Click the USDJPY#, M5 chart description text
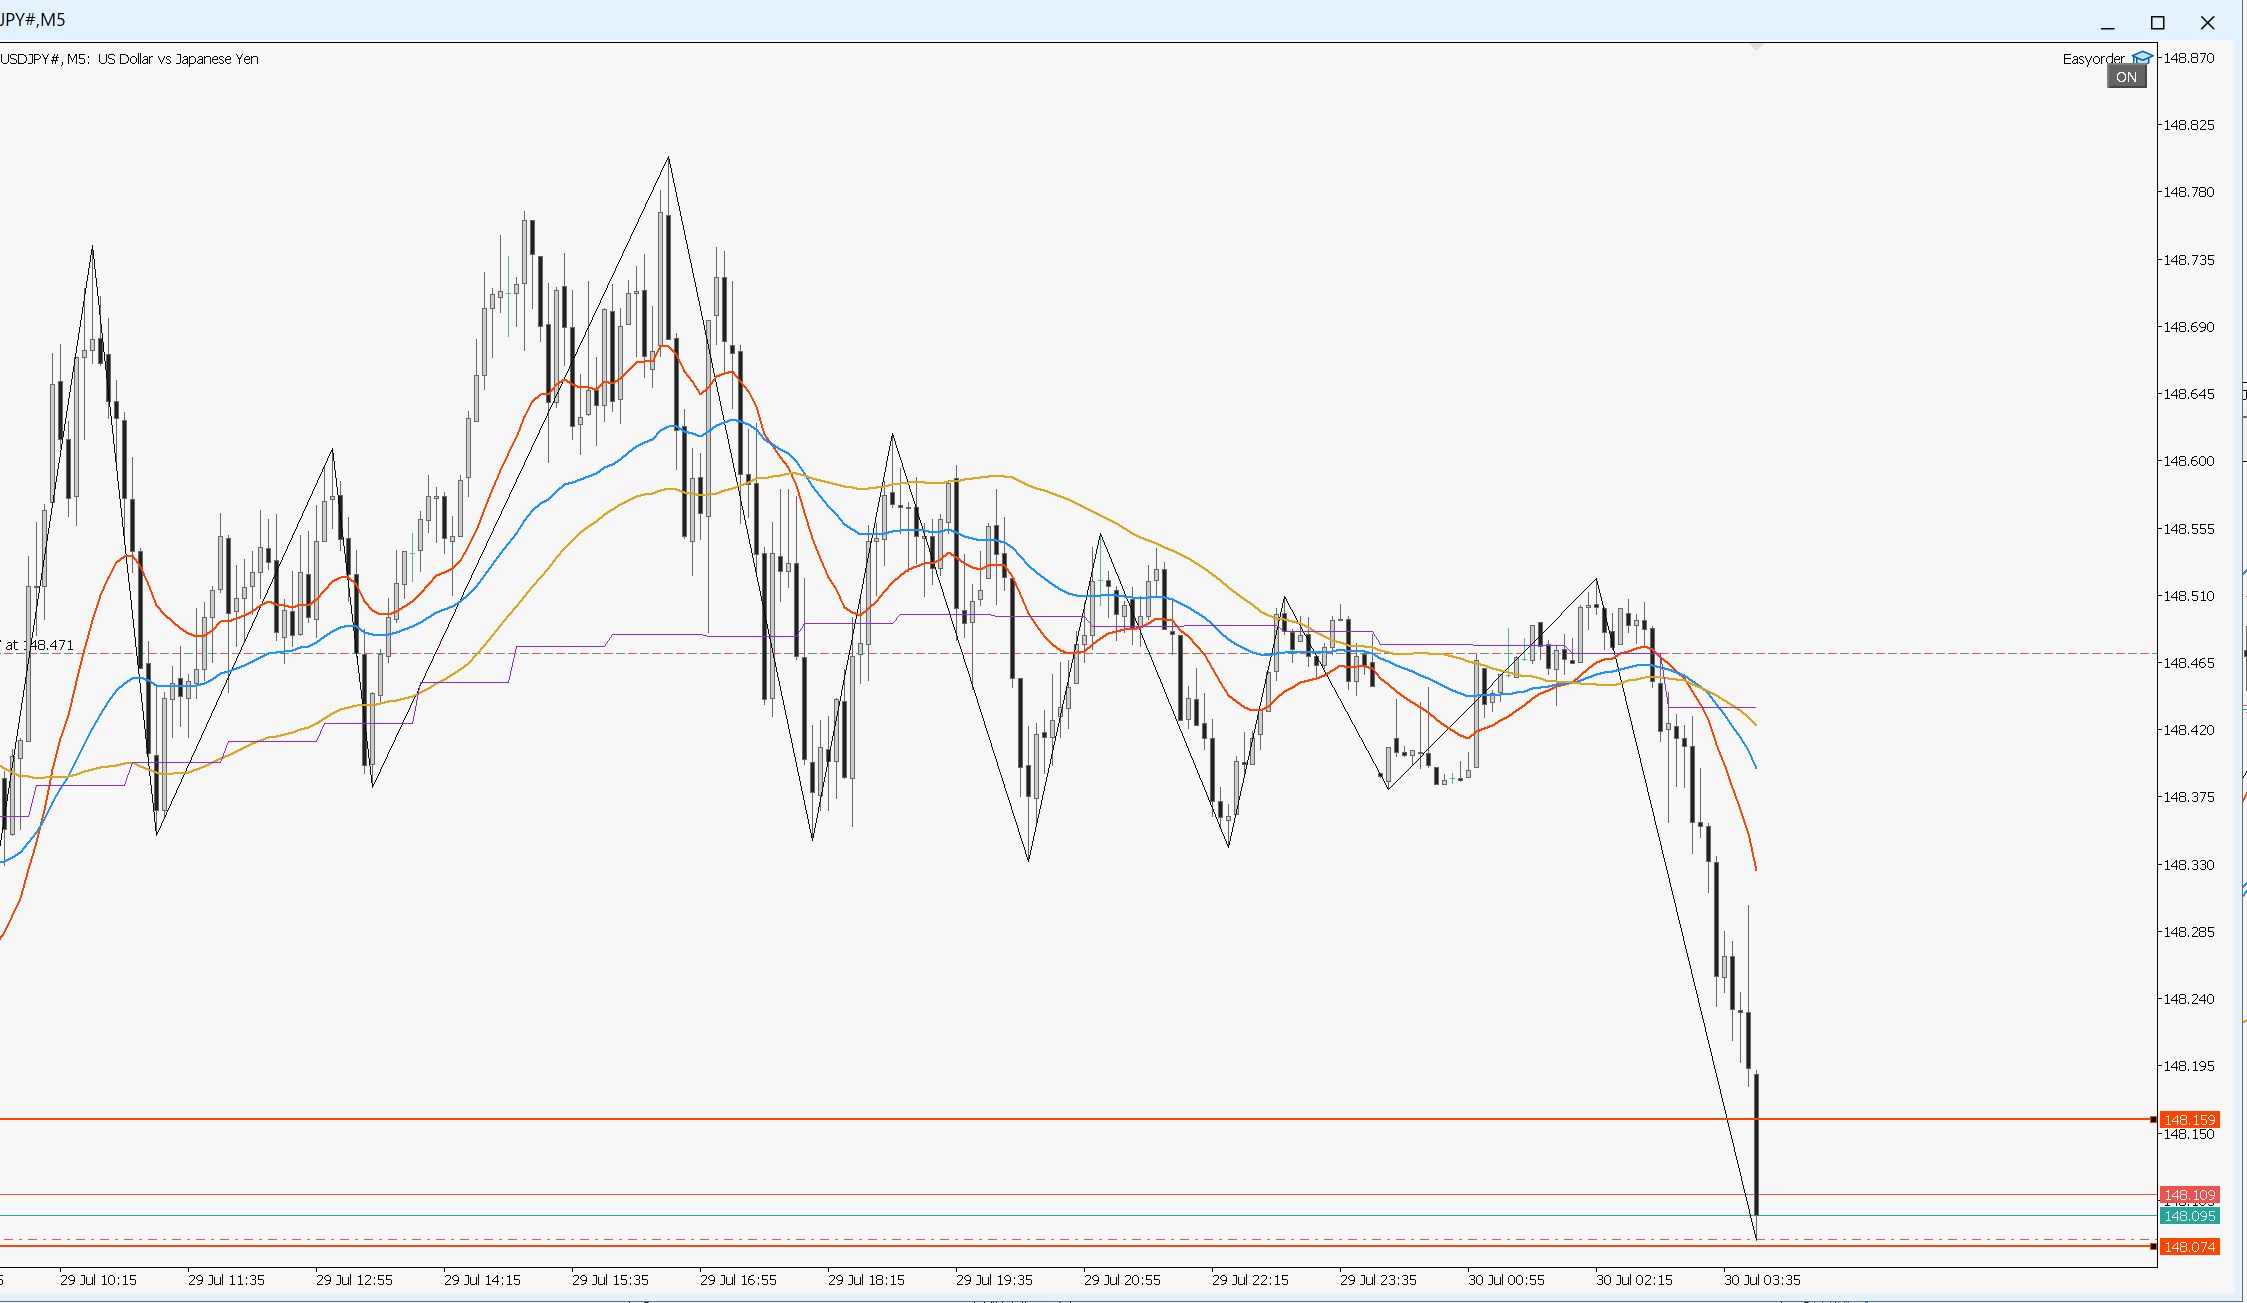The image size is (2247, 1303). tap(130, 59)
